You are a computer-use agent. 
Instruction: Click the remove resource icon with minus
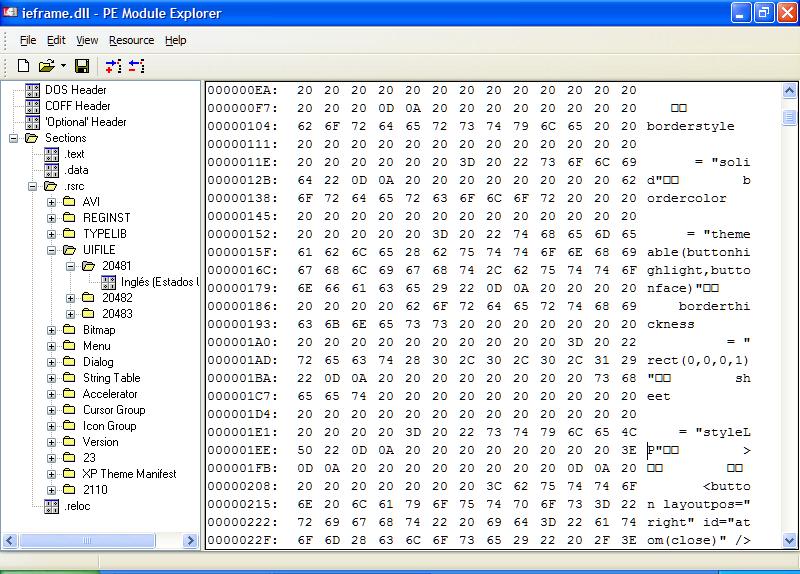[x=136, y=66]
